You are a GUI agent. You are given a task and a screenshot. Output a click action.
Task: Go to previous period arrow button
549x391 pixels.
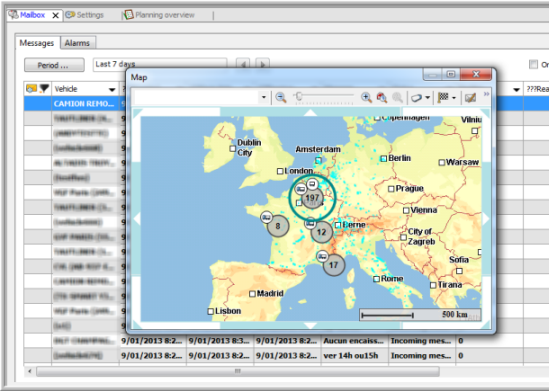pyautogui.click(x=243, y=64)
